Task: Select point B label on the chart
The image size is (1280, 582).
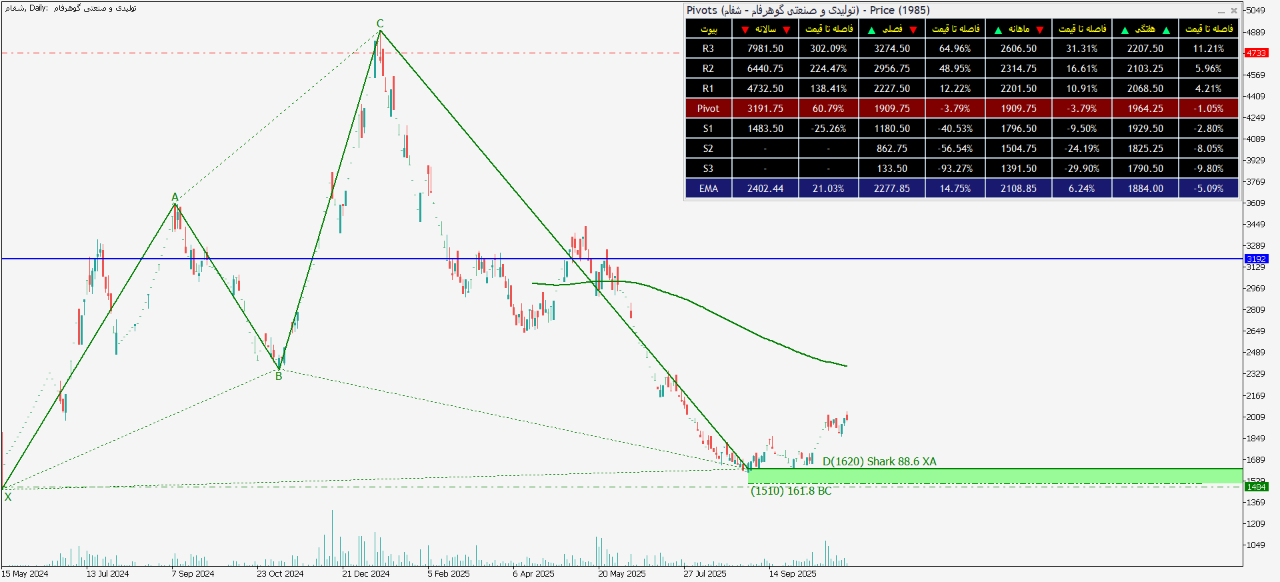Action: tap(279, 376)
